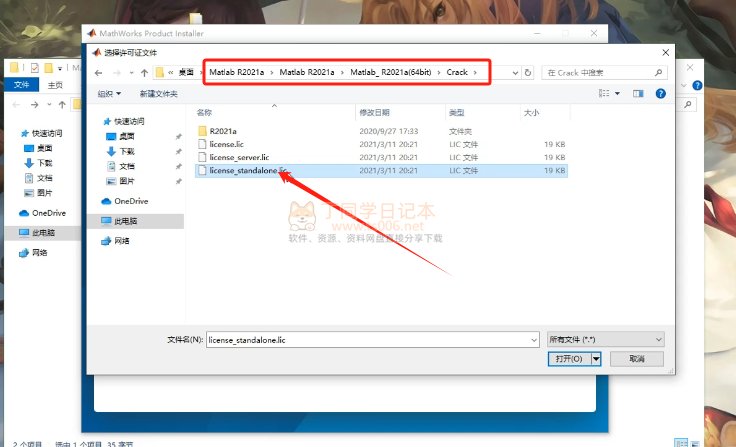Screen dimensions: 736x447
Task: Toggle the preview pane icon
Action: point(638,93)
